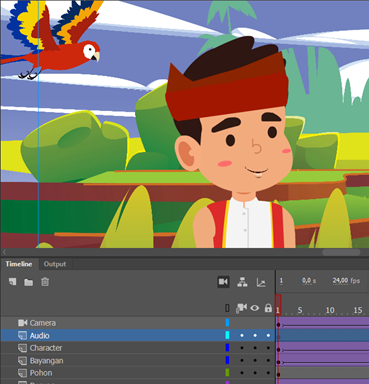Click the attach-to-camera column header icon
The image size is (369, 384).
241,308
